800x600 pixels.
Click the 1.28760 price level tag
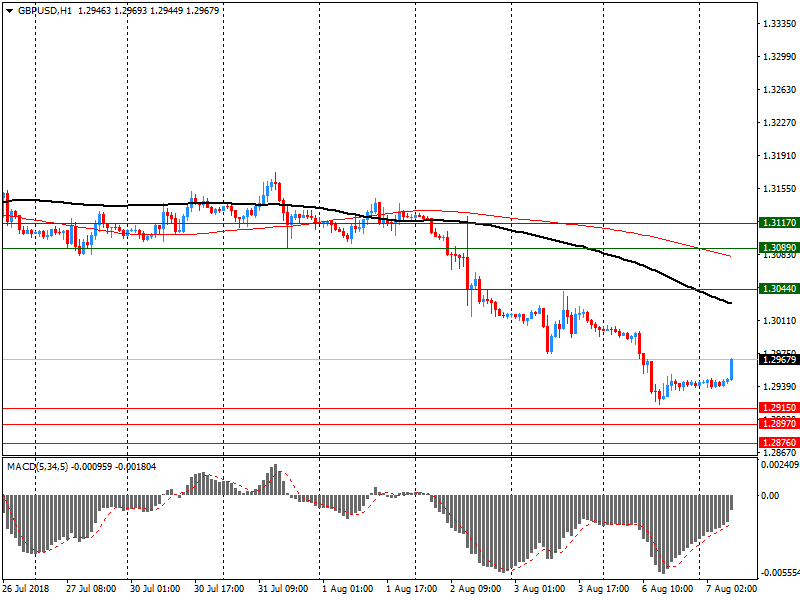pyautogui.click(x=778, y=442)
